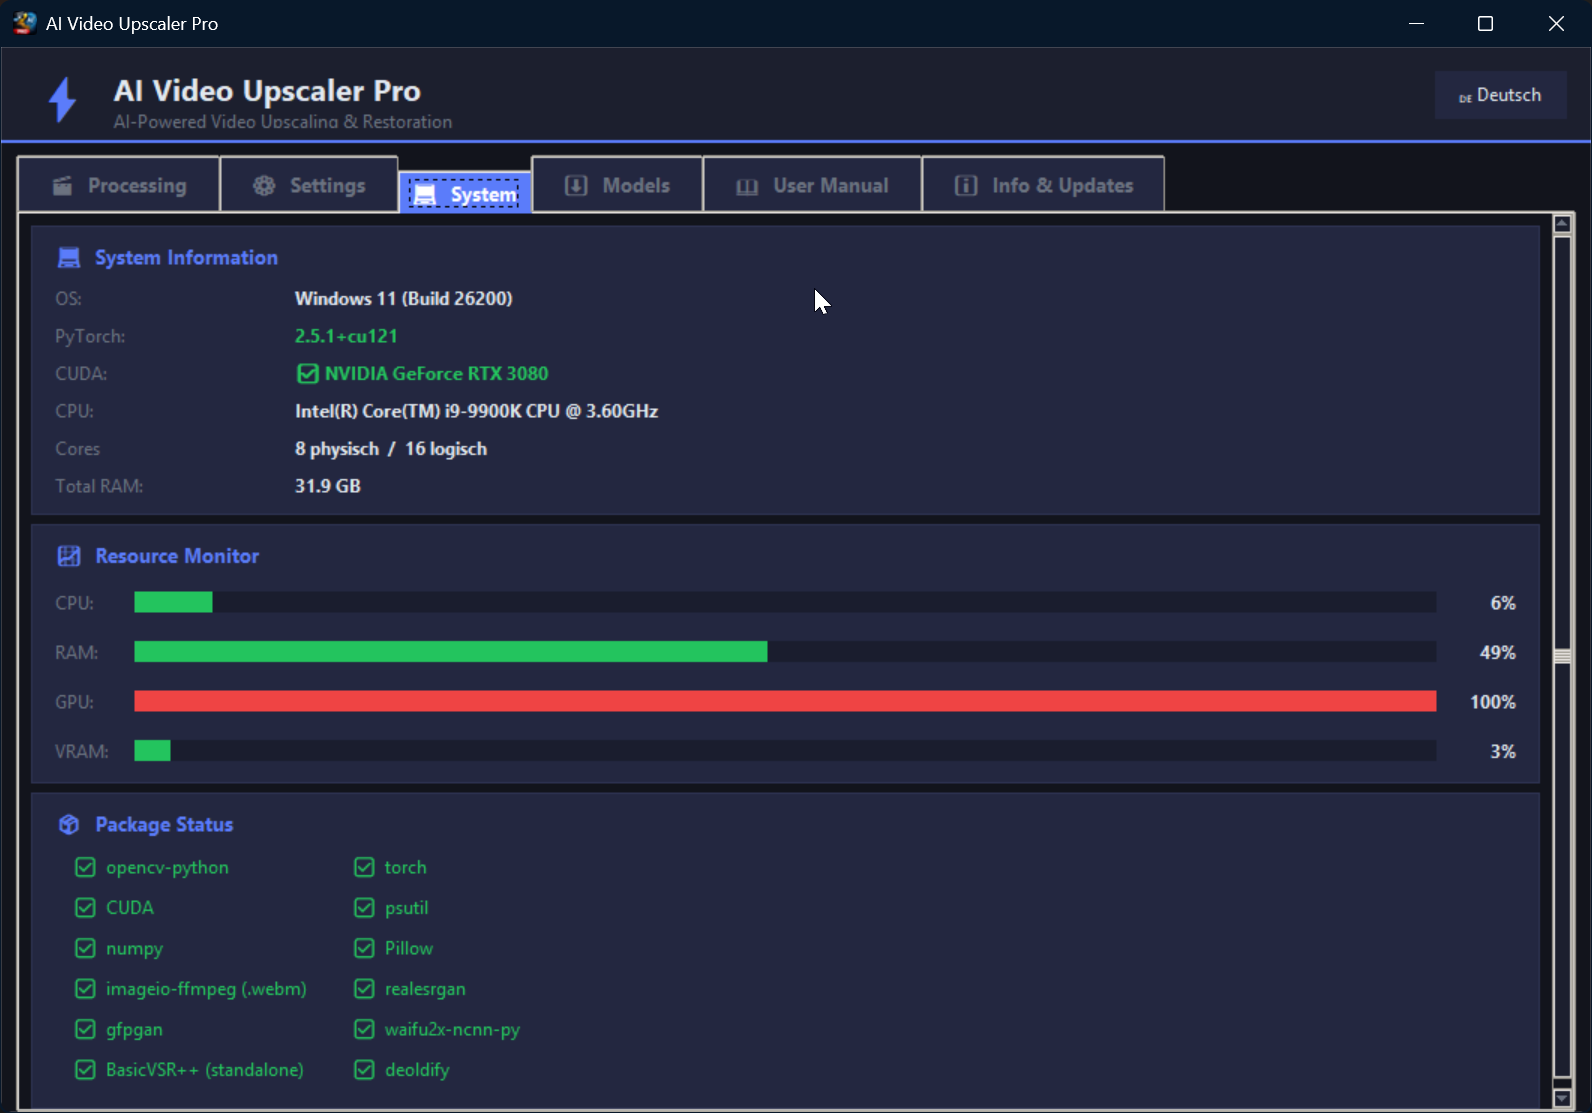The height and width of the screenshot is (1113, 1592).
Task: Maximize the AI Video Upscaler window
Action: click(x=1486, y=23)
